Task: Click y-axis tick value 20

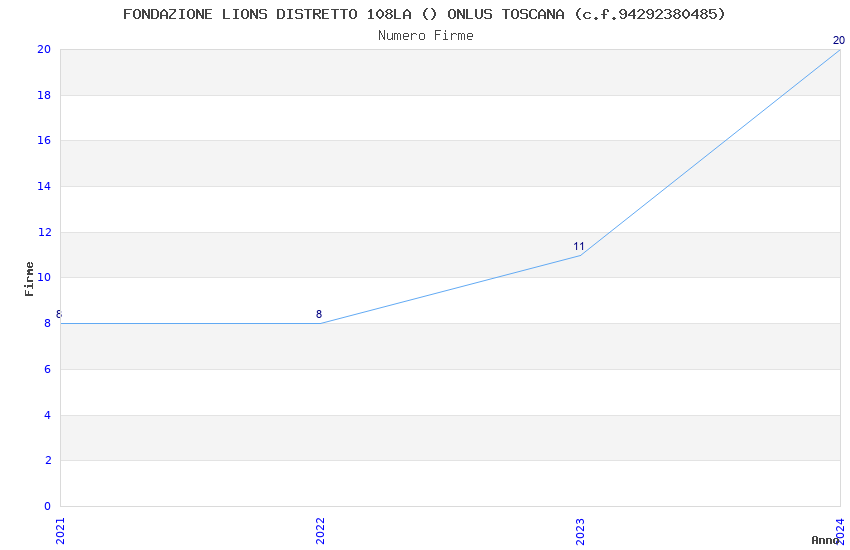Action: pos(44,49)
